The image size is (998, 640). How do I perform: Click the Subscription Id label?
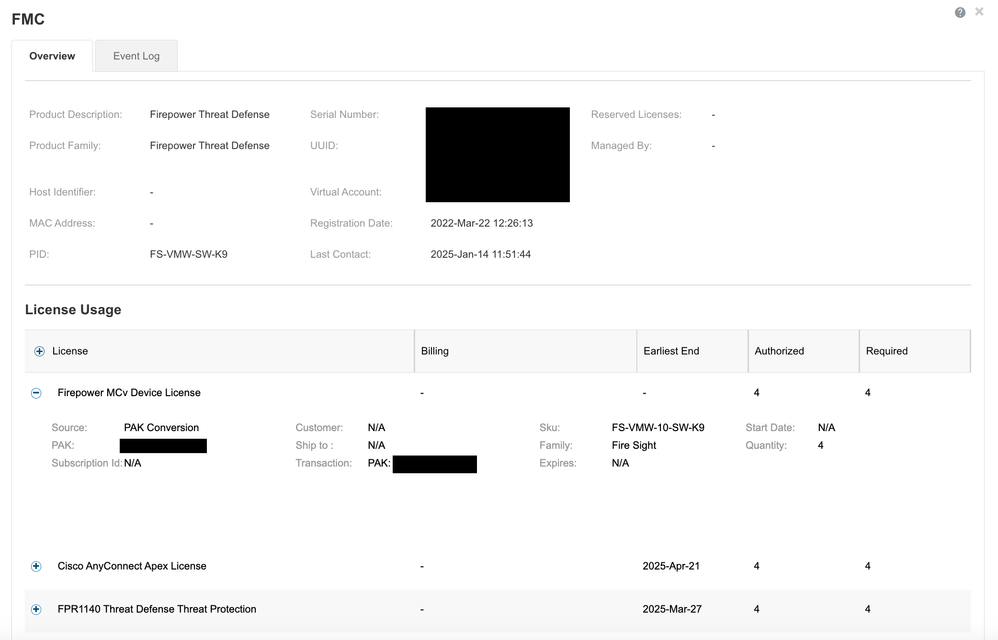[87, 463]
